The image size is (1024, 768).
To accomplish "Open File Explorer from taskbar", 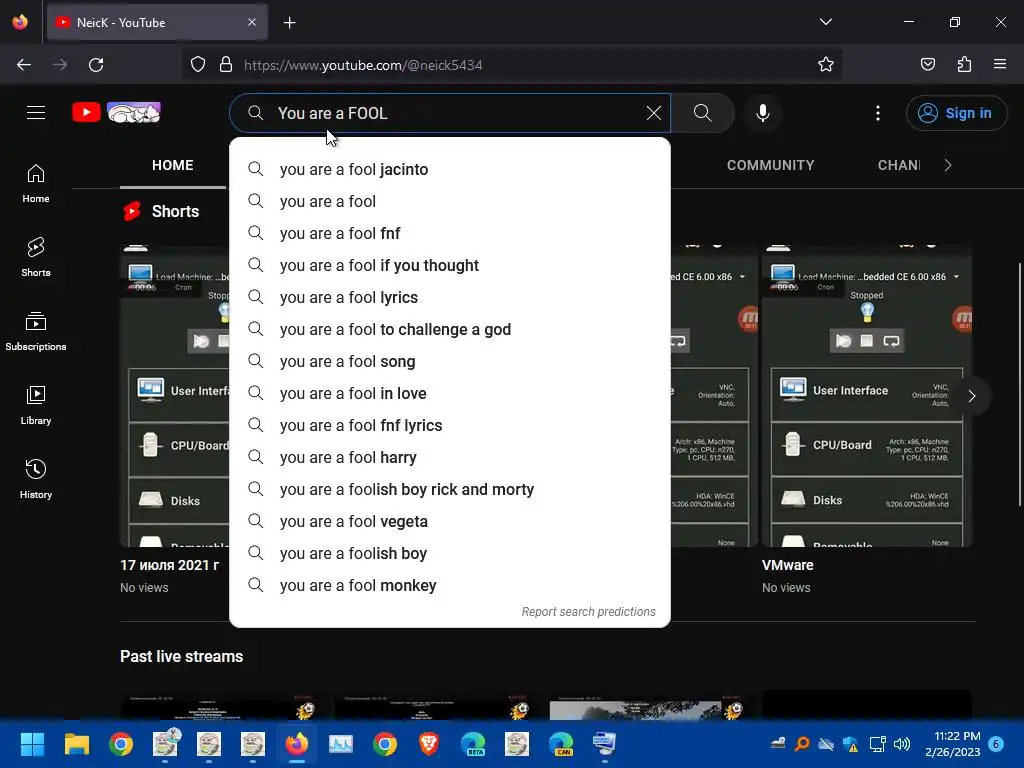I will [76, 744].
